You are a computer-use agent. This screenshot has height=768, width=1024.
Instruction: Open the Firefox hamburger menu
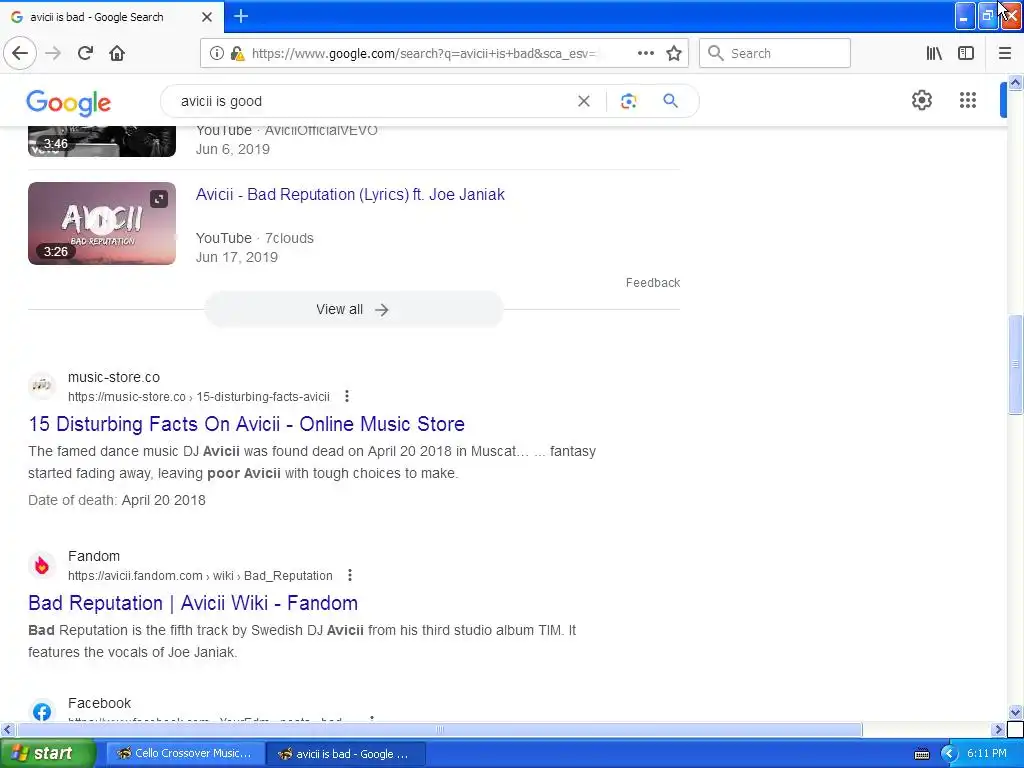point(1004,54)
